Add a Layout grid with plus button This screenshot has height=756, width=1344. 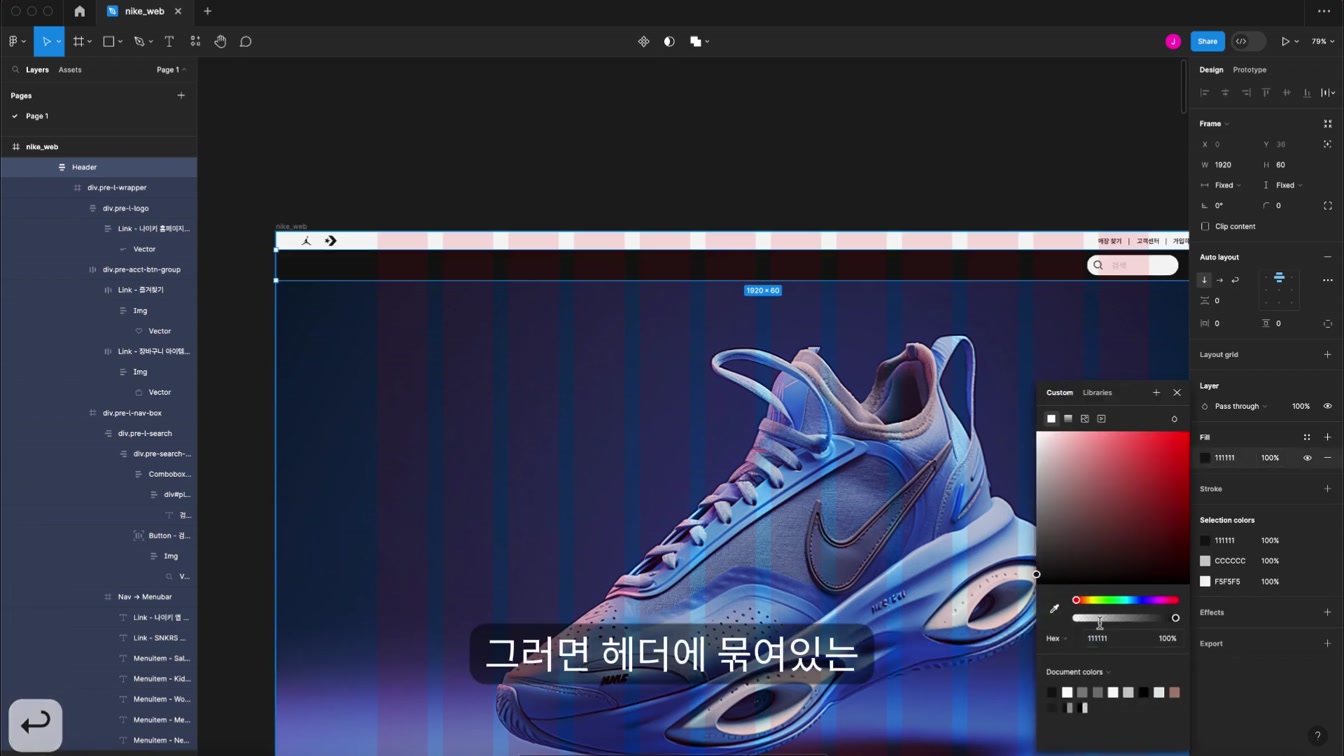[x=1328, y=354]
